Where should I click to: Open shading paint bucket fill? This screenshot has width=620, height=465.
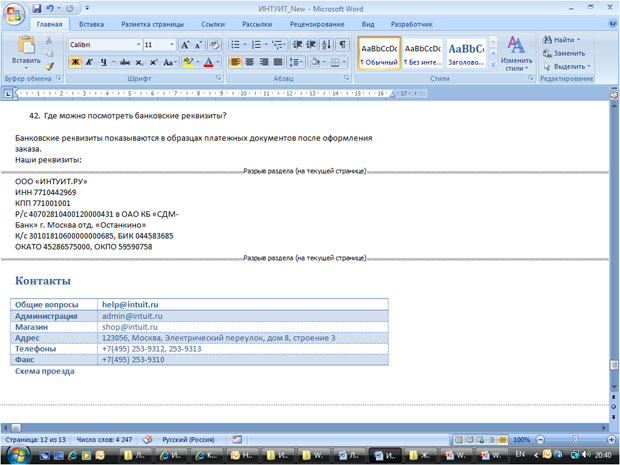coord(315,62)
